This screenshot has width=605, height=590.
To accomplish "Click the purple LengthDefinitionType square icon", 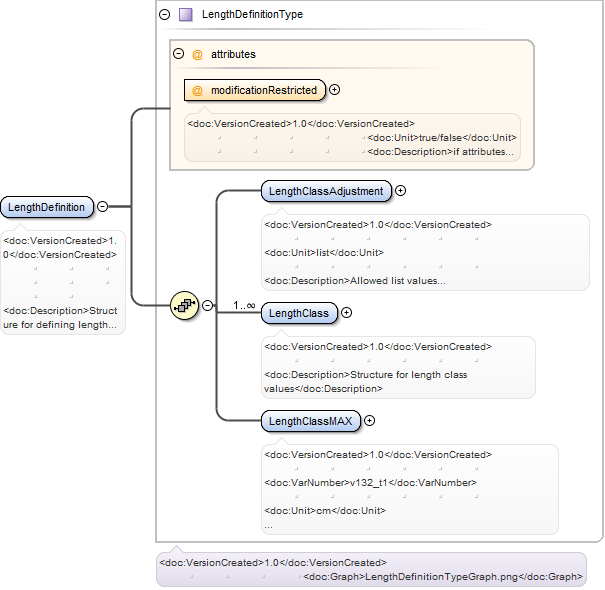I will click(x=186, y=15).
